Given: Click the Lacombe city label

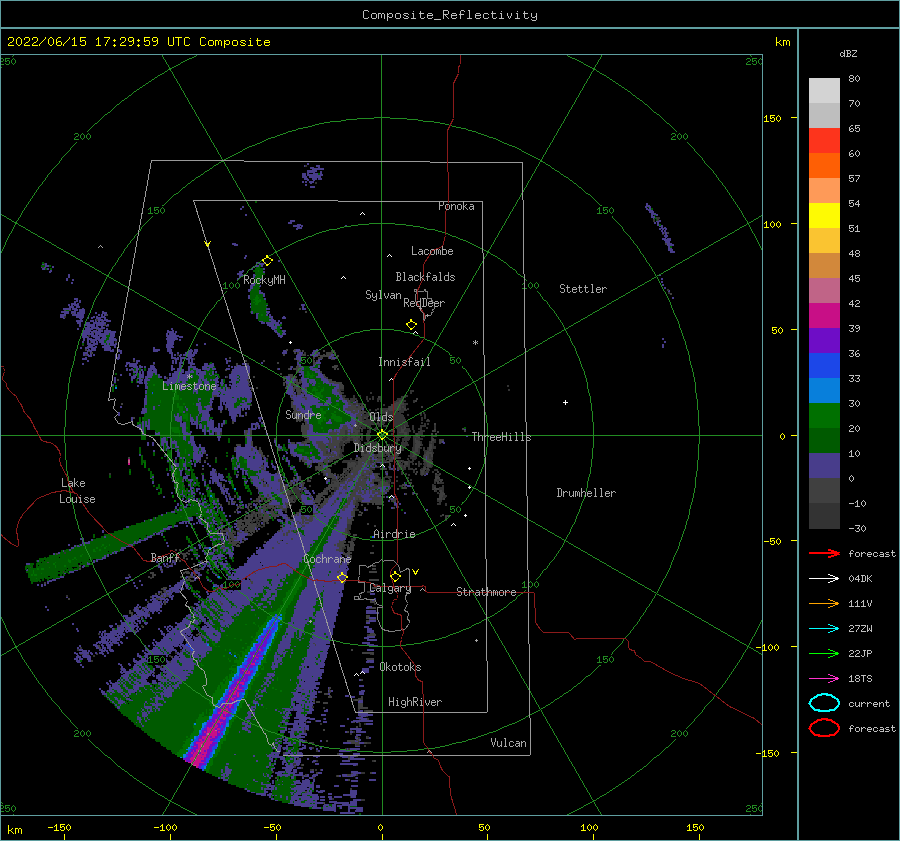Looking at the screenshot, I should tap(432, 251).
